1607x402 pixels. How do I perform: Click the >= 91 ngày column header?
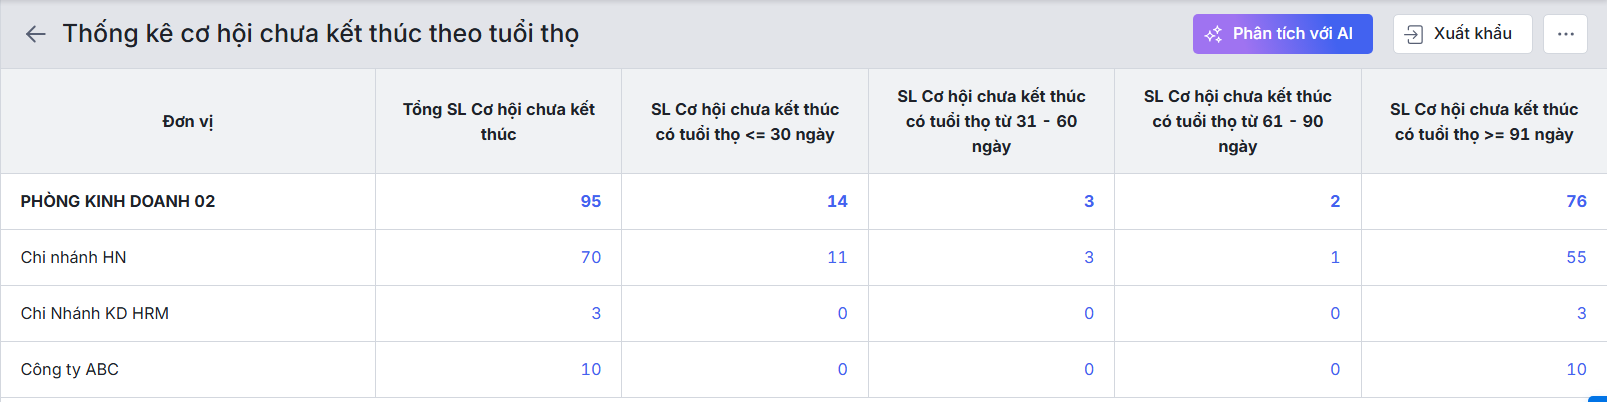1484,122
